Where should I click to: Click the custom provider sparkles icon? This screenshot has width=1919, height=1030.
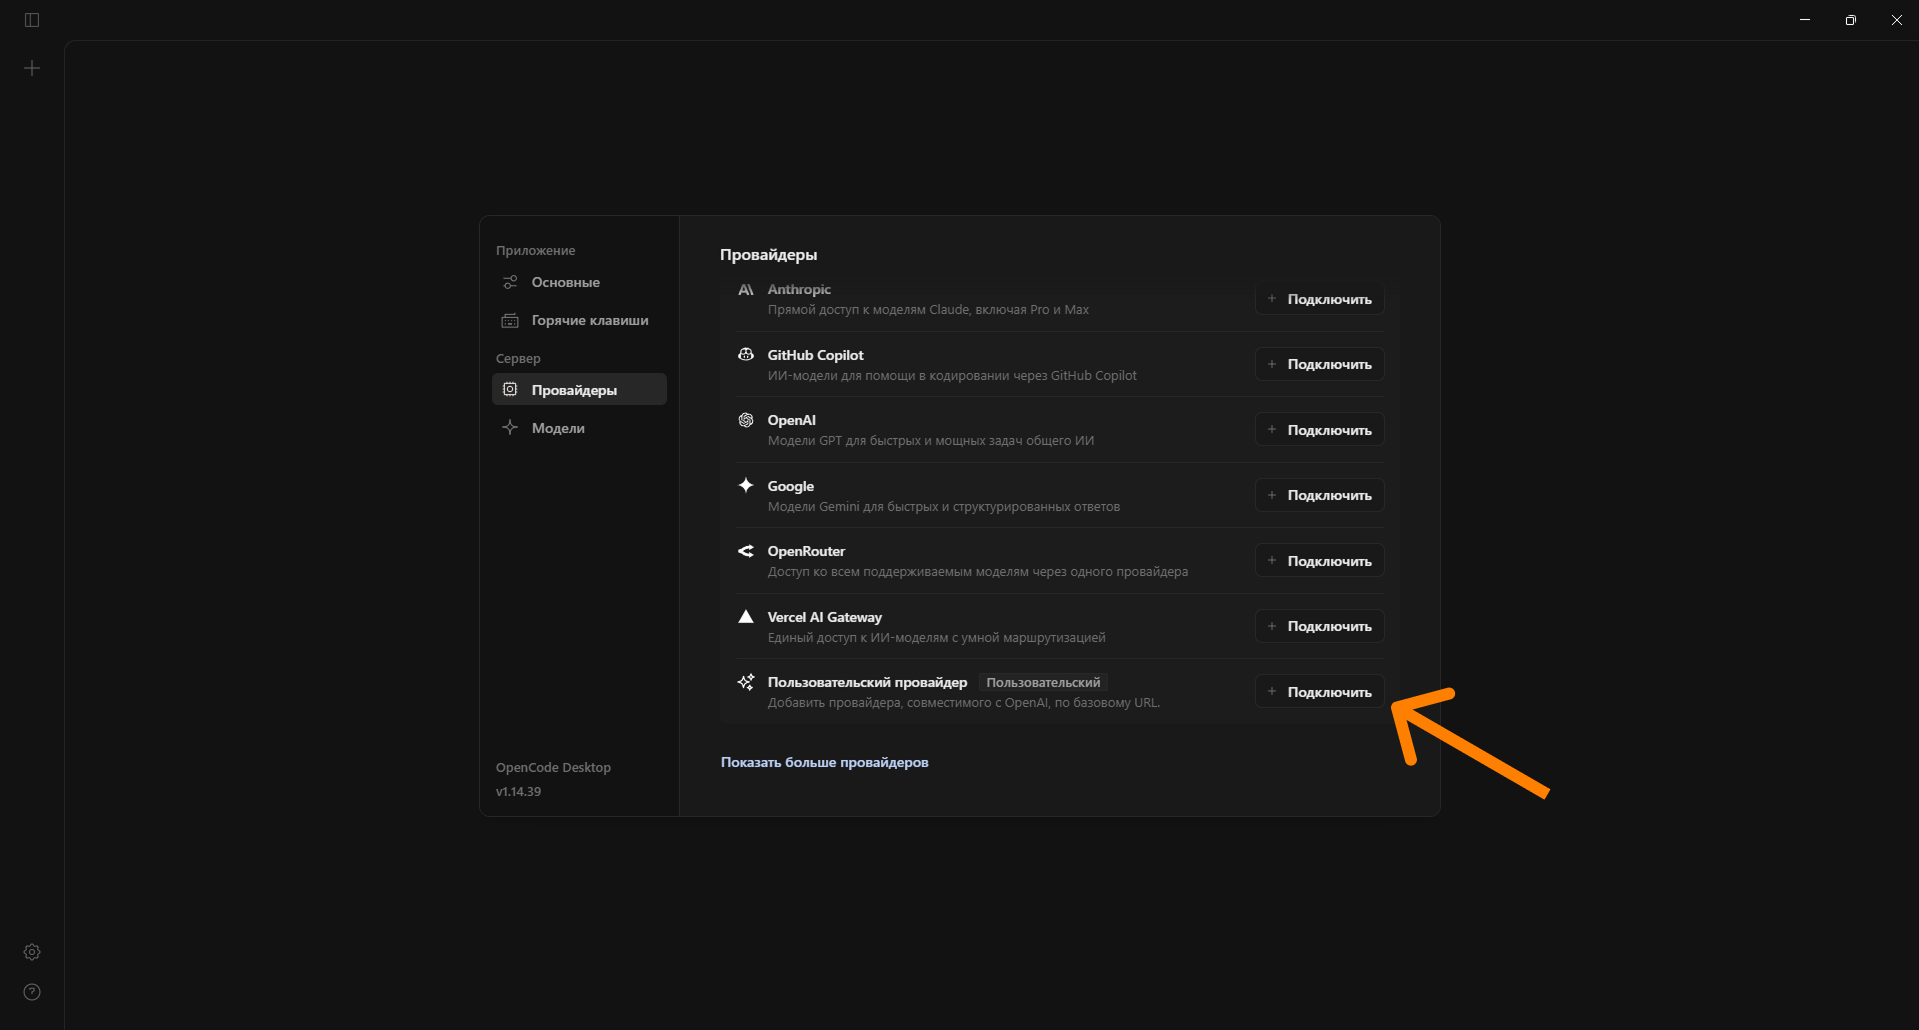(746, 682)
